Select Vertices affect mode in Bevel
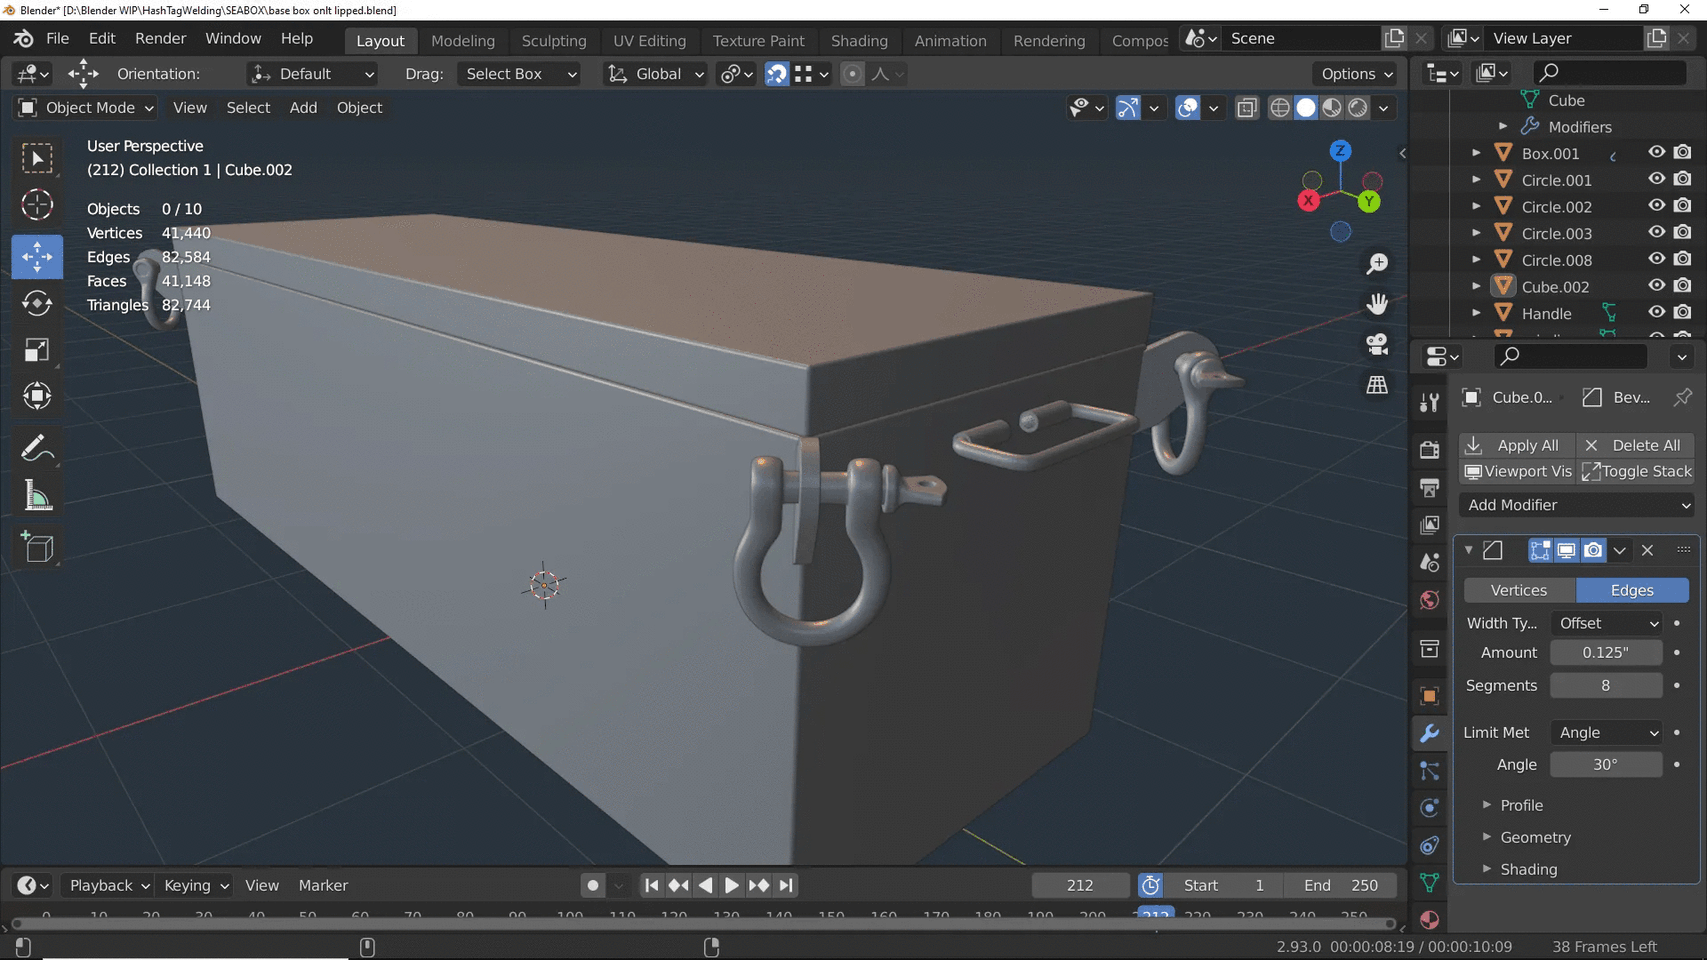The image size is (1707, 960). (x=1519, y=590)
